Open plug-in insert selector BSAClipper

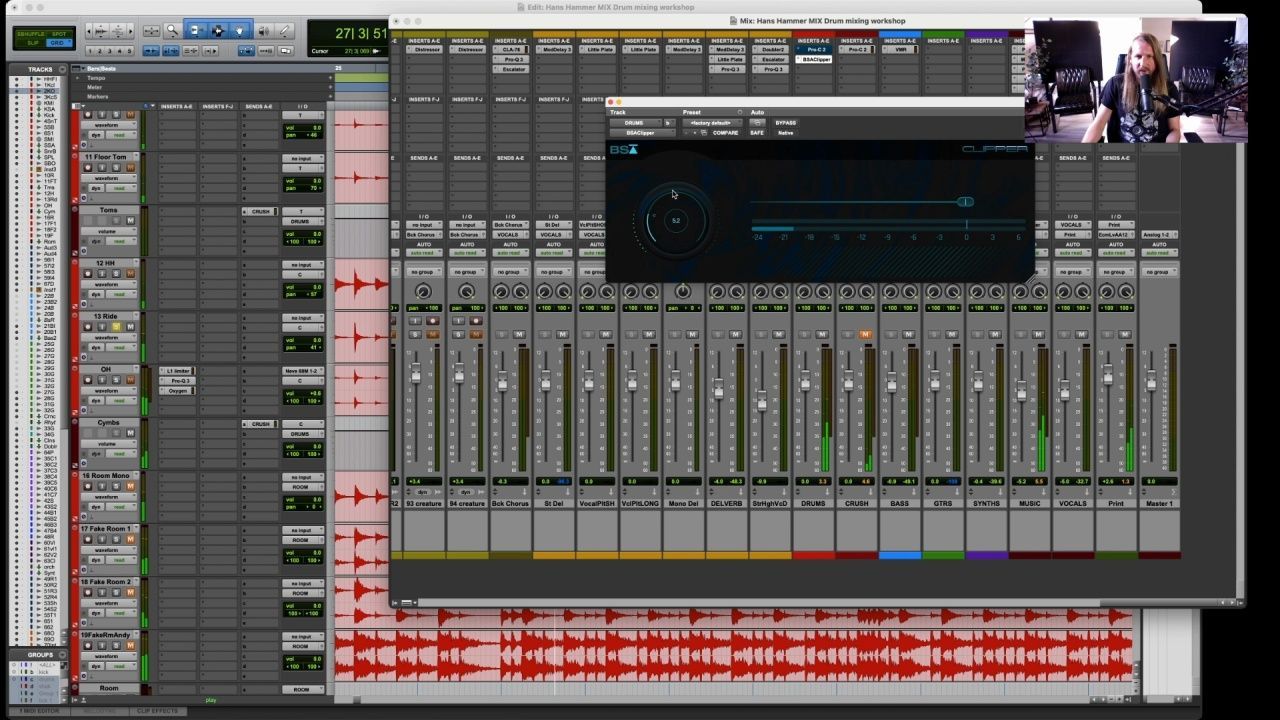[x=642, y=133]
